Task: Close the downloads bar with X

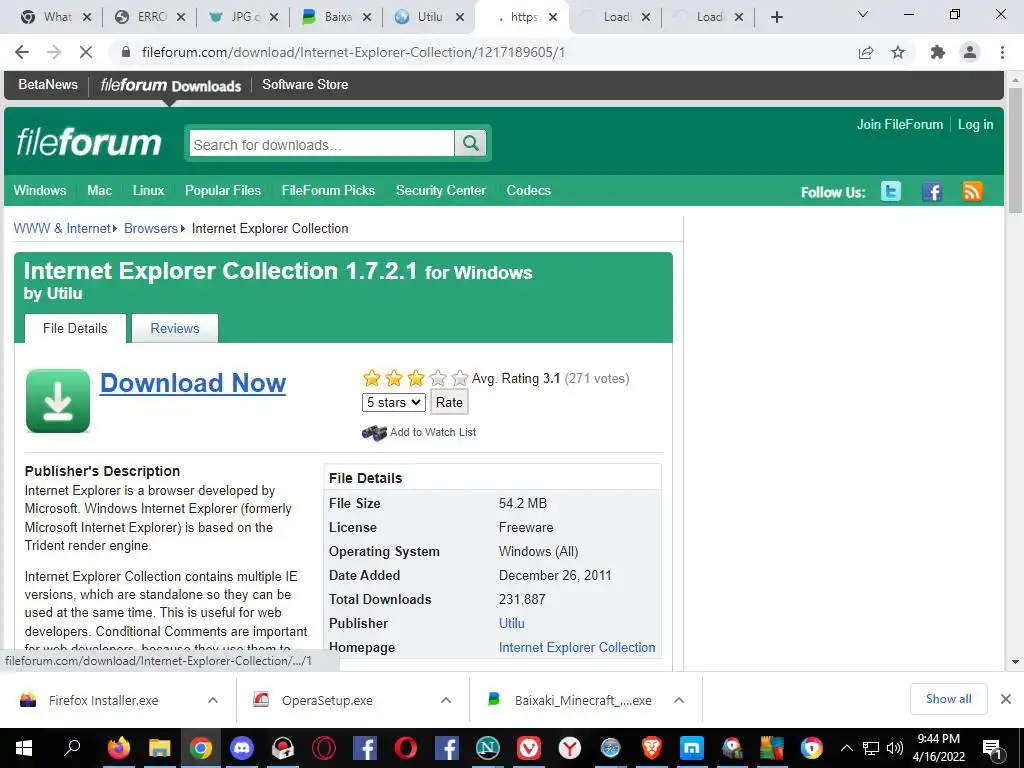Action: [1006, 699]
